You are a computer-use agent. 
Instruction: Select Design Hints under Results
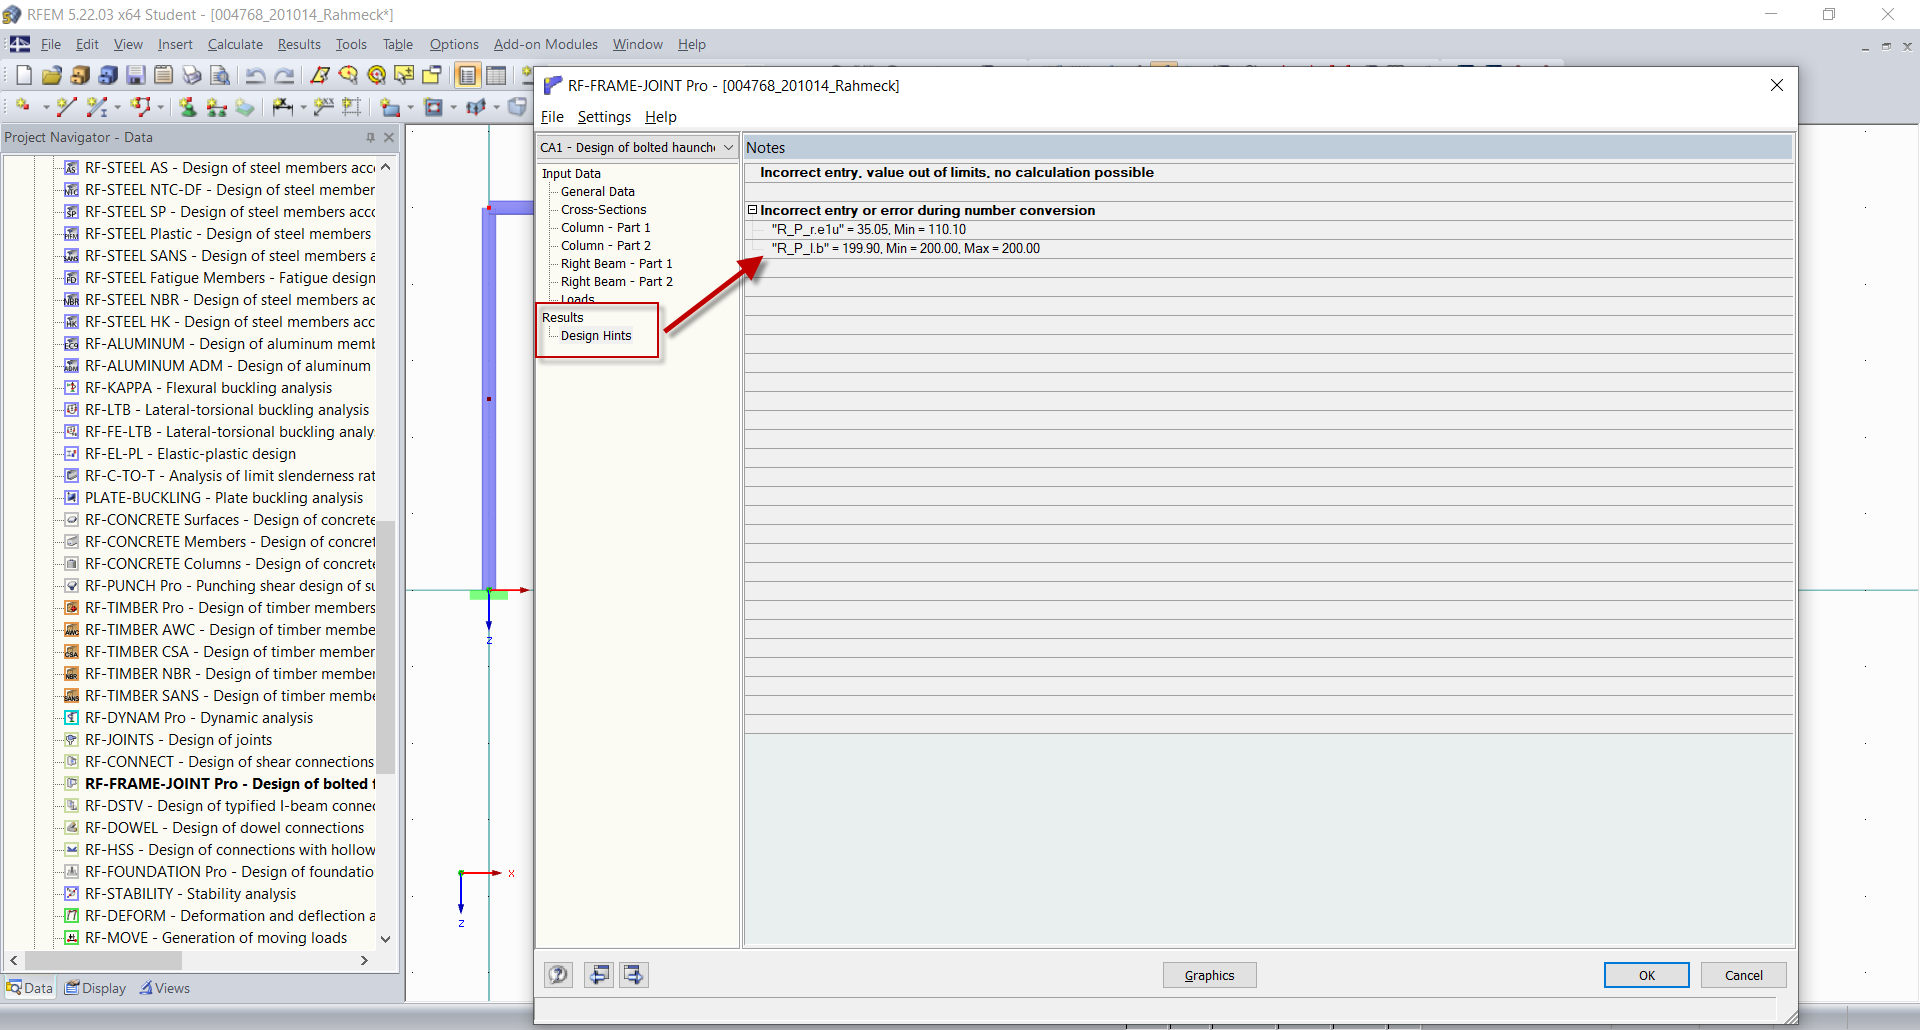pyautogui.click(x=596, y=336)
